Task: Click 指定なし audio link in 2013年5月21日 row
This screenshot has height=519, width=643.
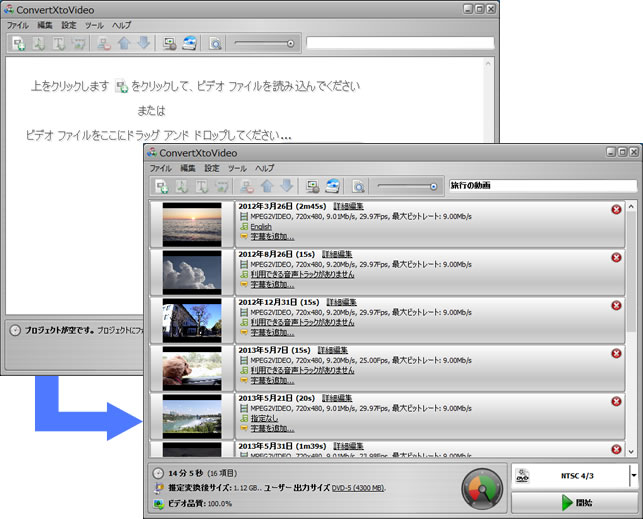Action: point(264,419)
